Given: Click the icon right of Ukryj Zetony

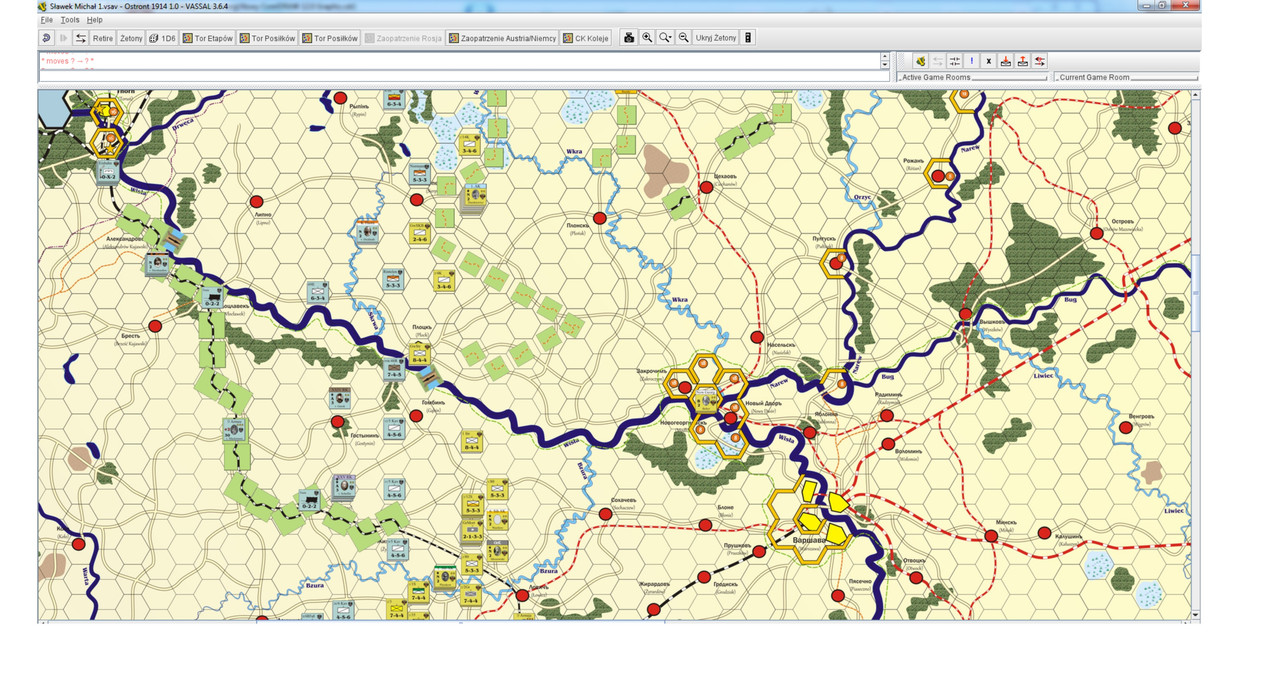Looking at the screenshot, I should tap(748, 38).
